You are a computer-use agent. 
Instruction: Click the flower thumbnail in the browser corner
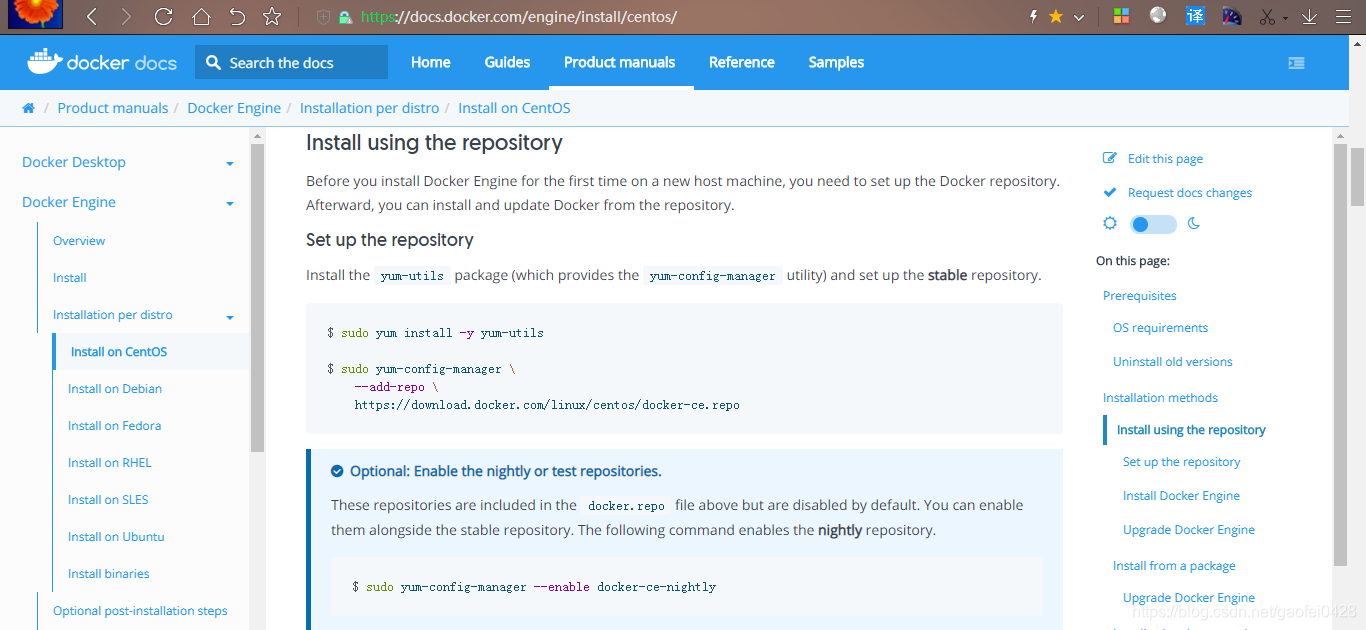tap(36, 13)
